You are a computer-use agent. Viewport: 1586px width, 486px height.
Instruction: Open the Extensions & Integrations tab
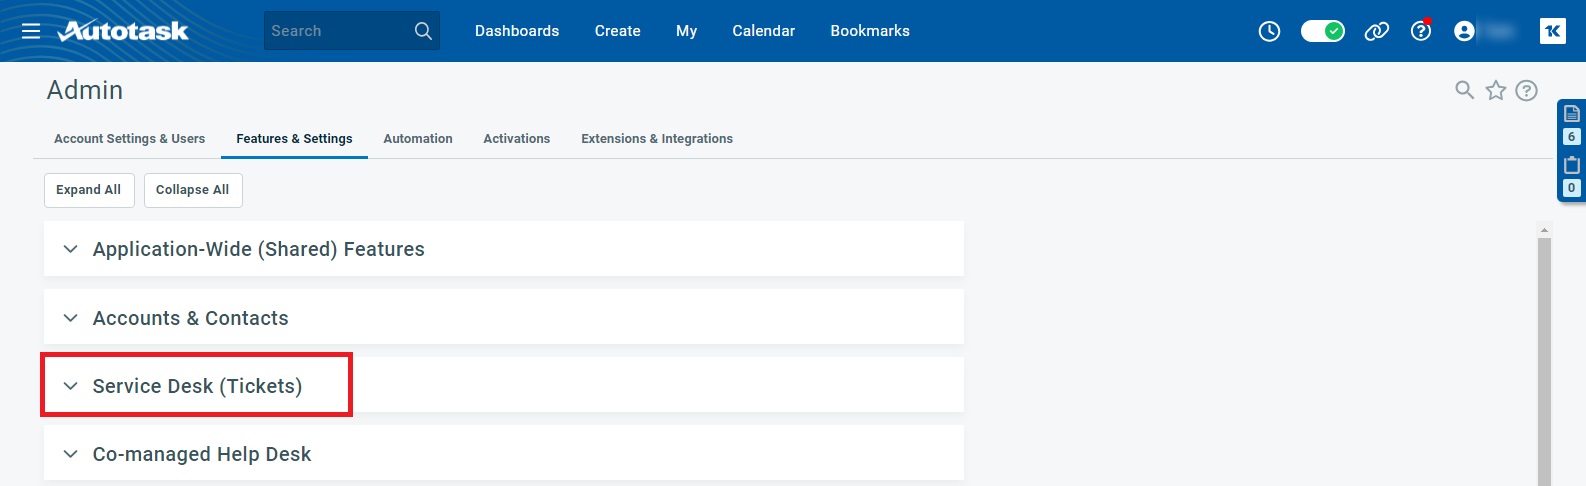(657, 139)
